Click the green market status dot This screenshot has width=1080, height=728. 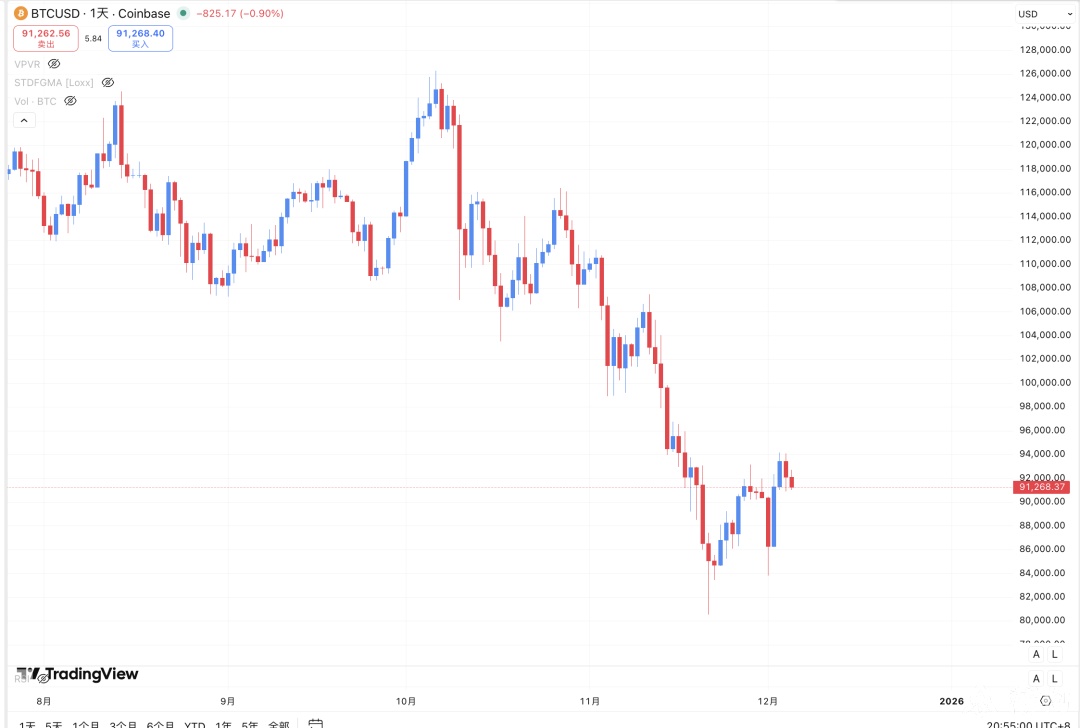pyautogui.click(x=182, y=14)
